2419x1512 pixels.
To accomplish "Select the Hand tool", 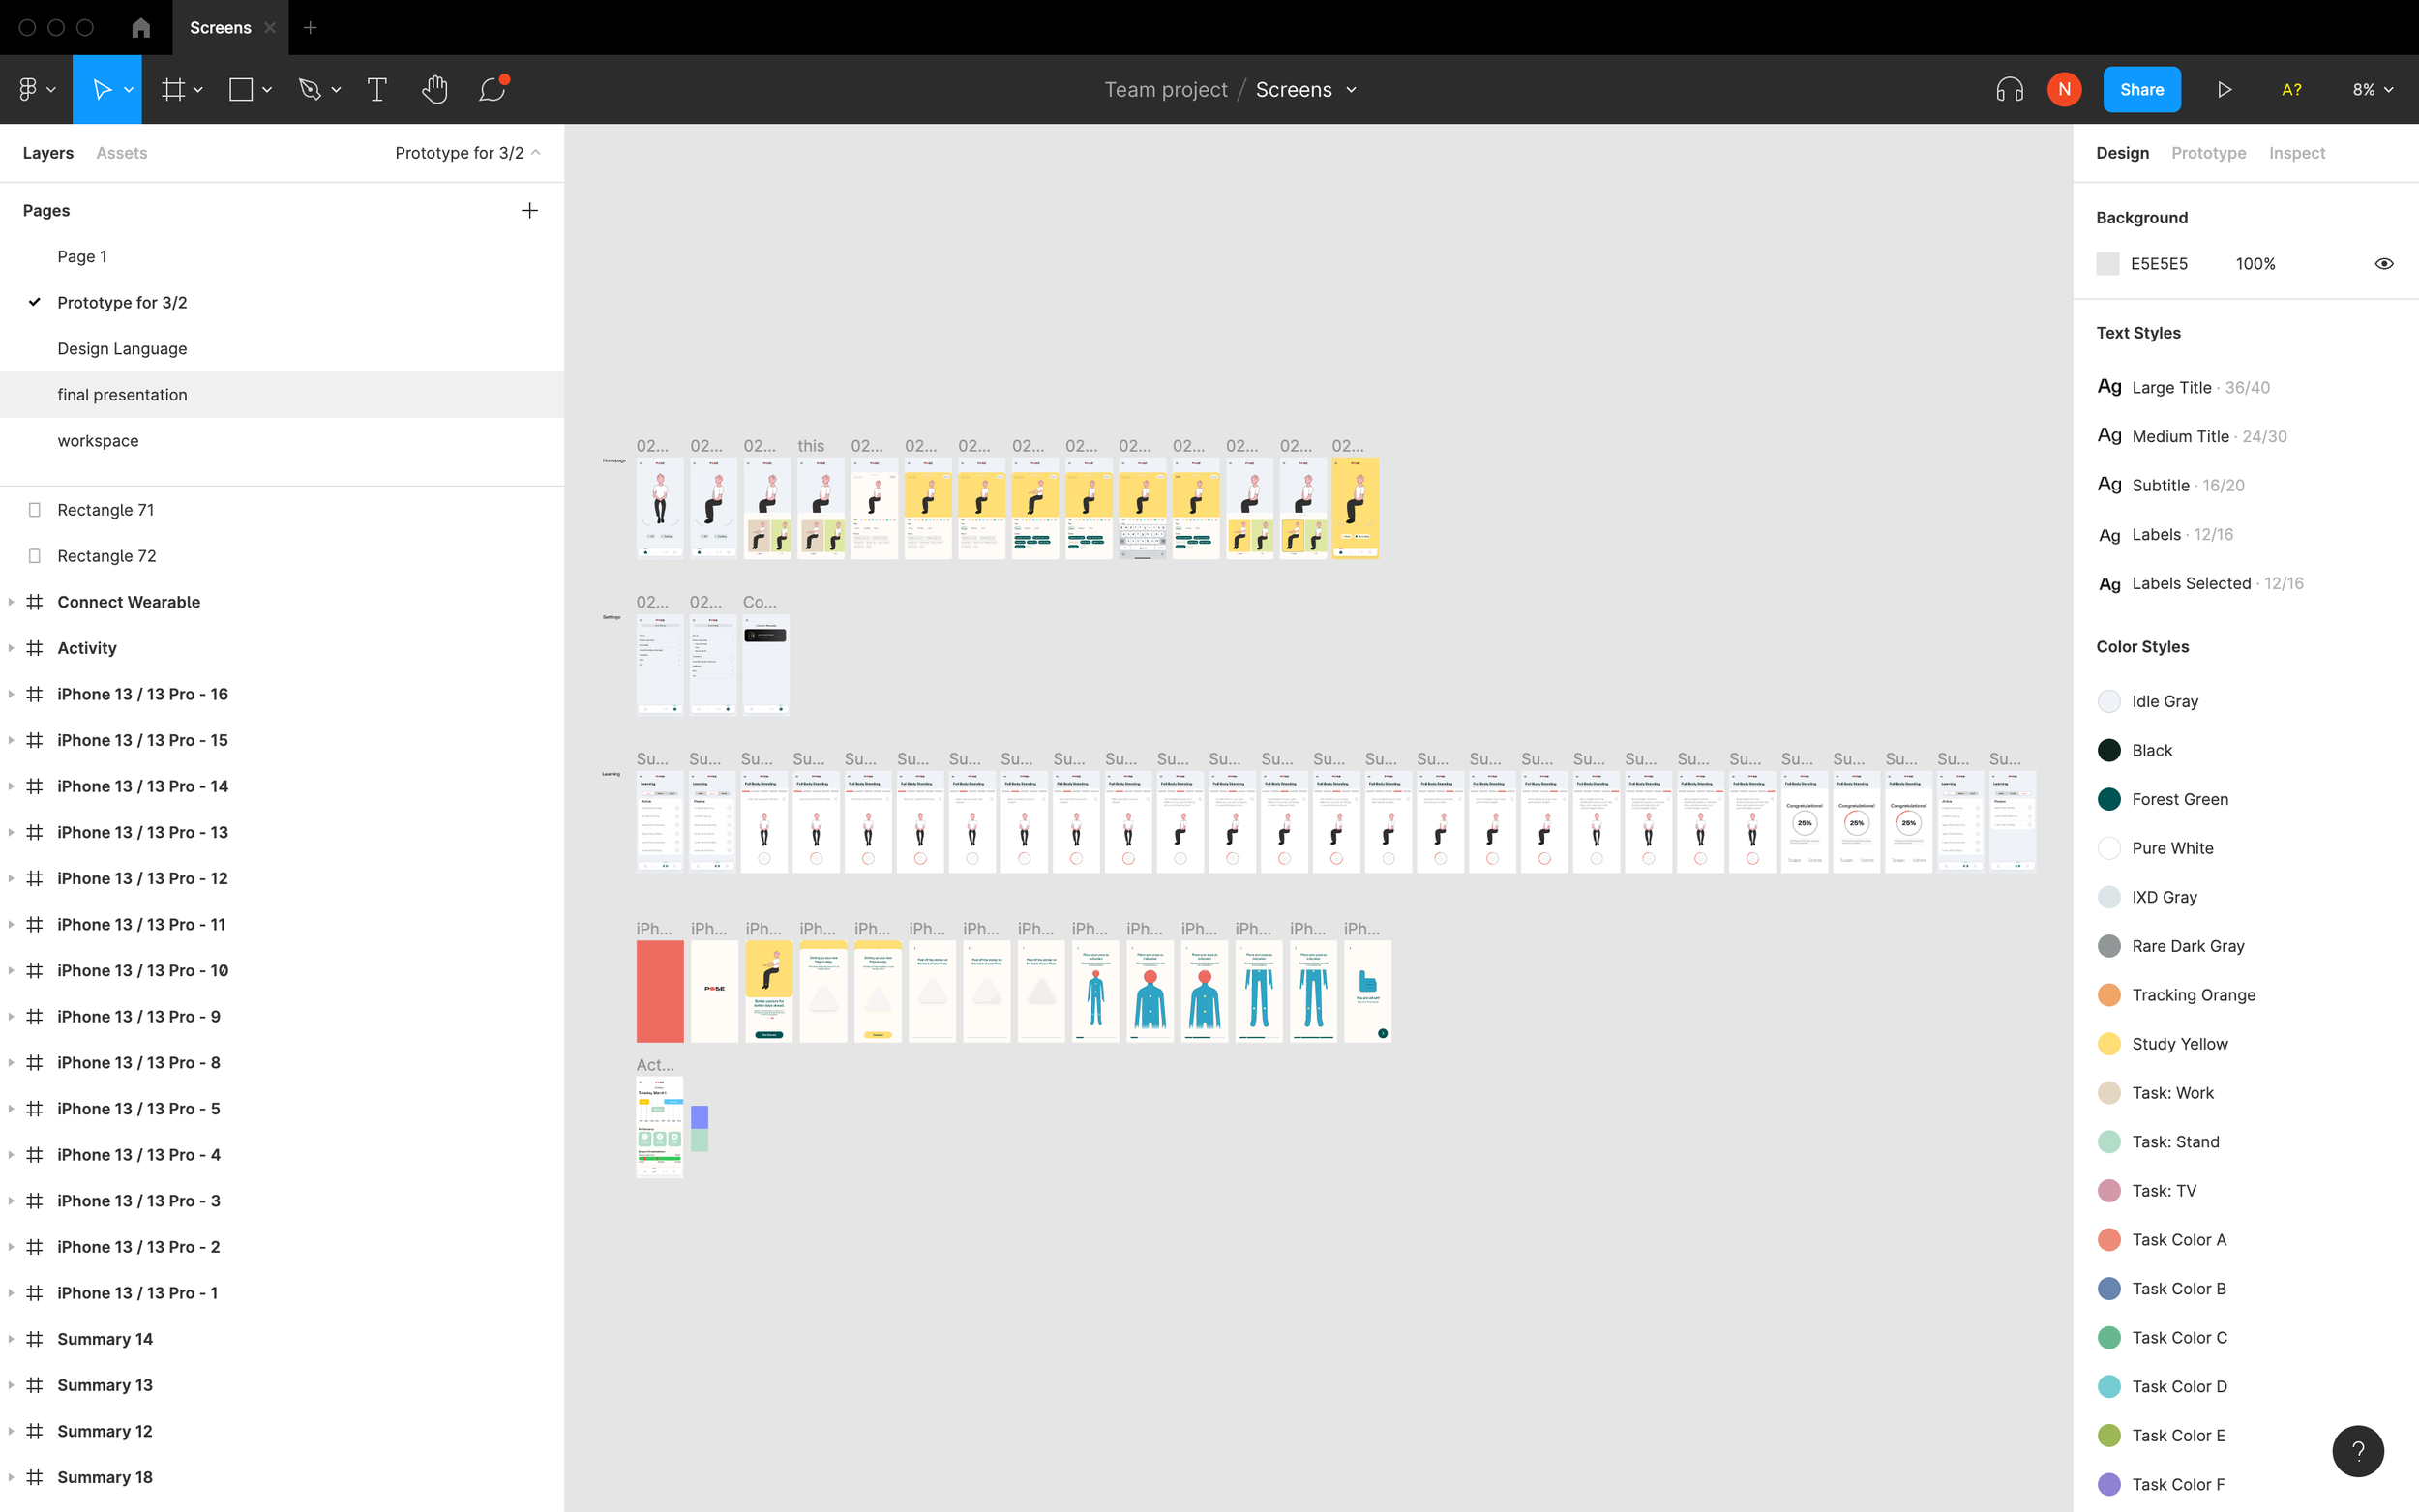I will (x=434, y=90).
